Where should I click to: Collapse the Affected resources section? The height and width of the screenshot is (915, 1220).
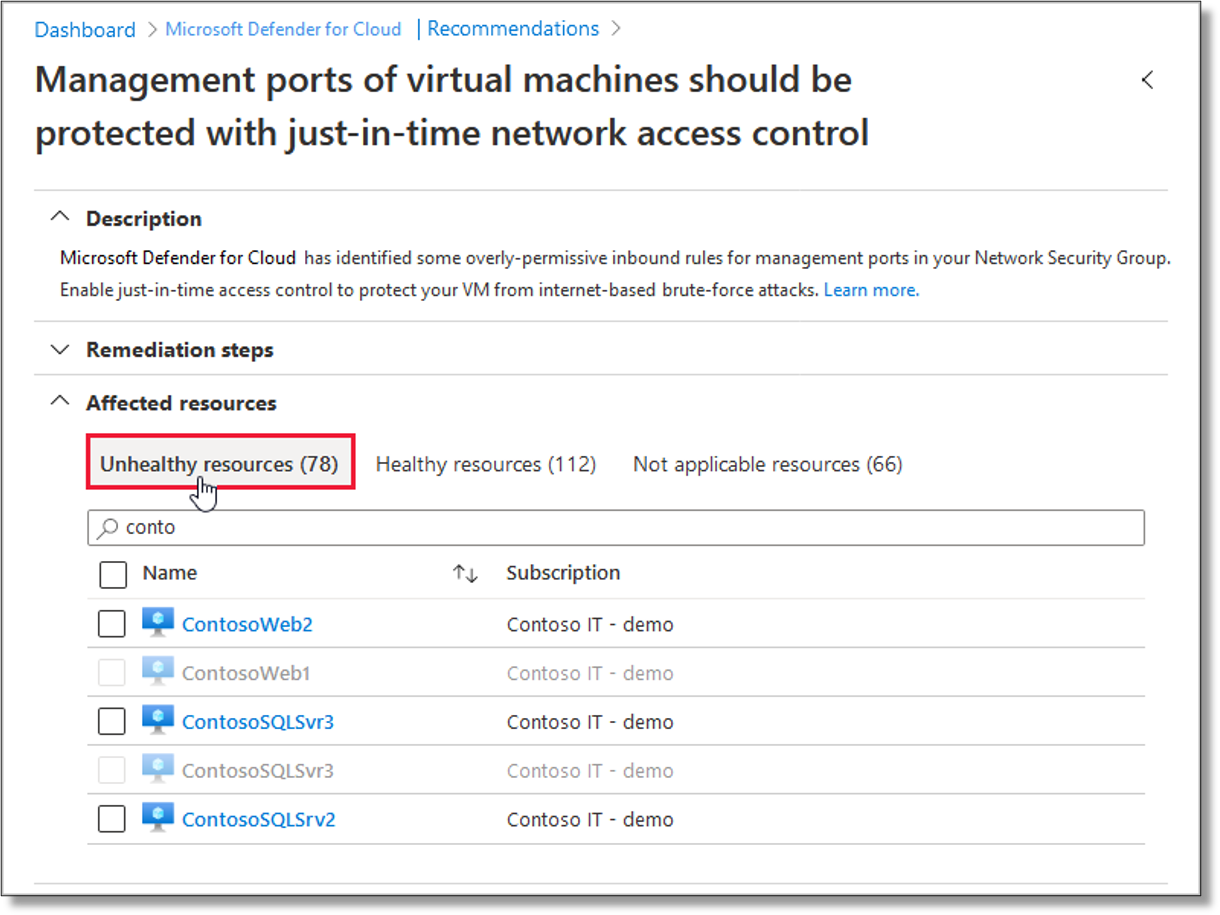click(x=61, y=402)
